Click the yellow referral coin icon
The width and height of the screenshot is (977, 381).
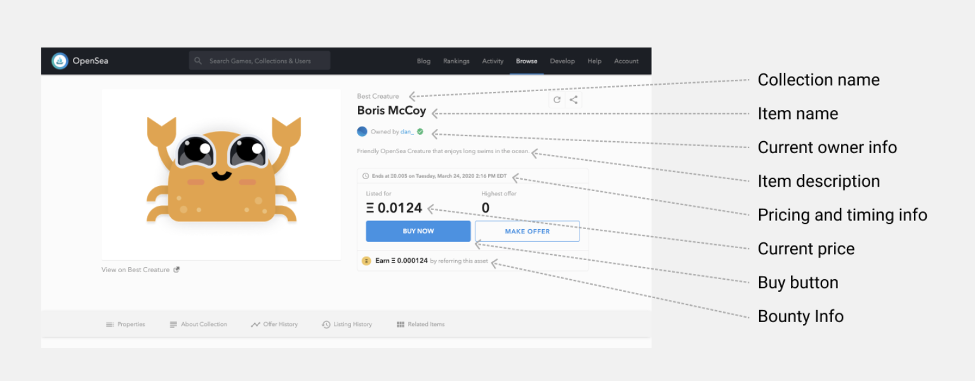tap(366, 261)
